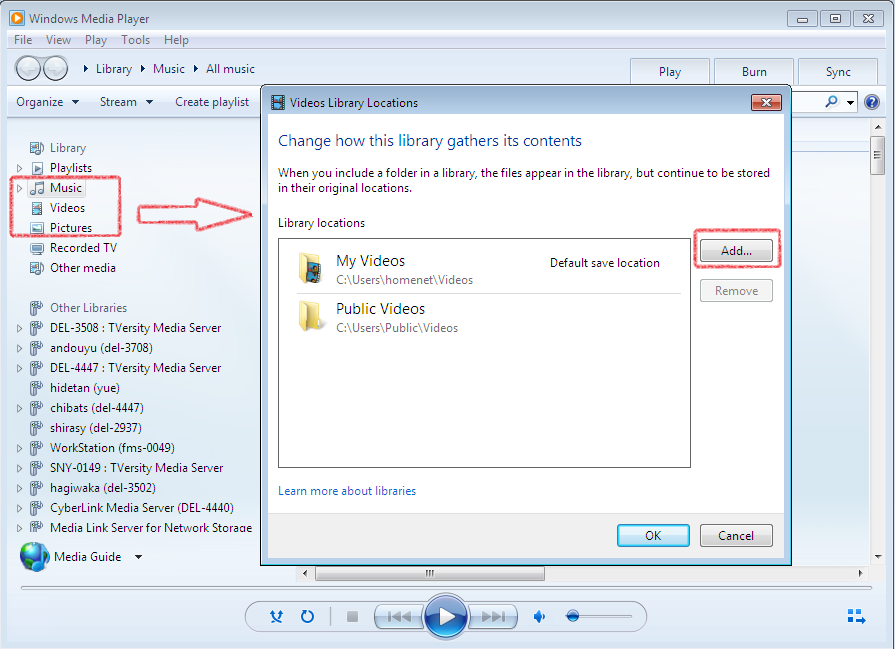Click the Public Videos folder icon
Image resolution: width=895 pixels, height=649 pixels.
311,316
